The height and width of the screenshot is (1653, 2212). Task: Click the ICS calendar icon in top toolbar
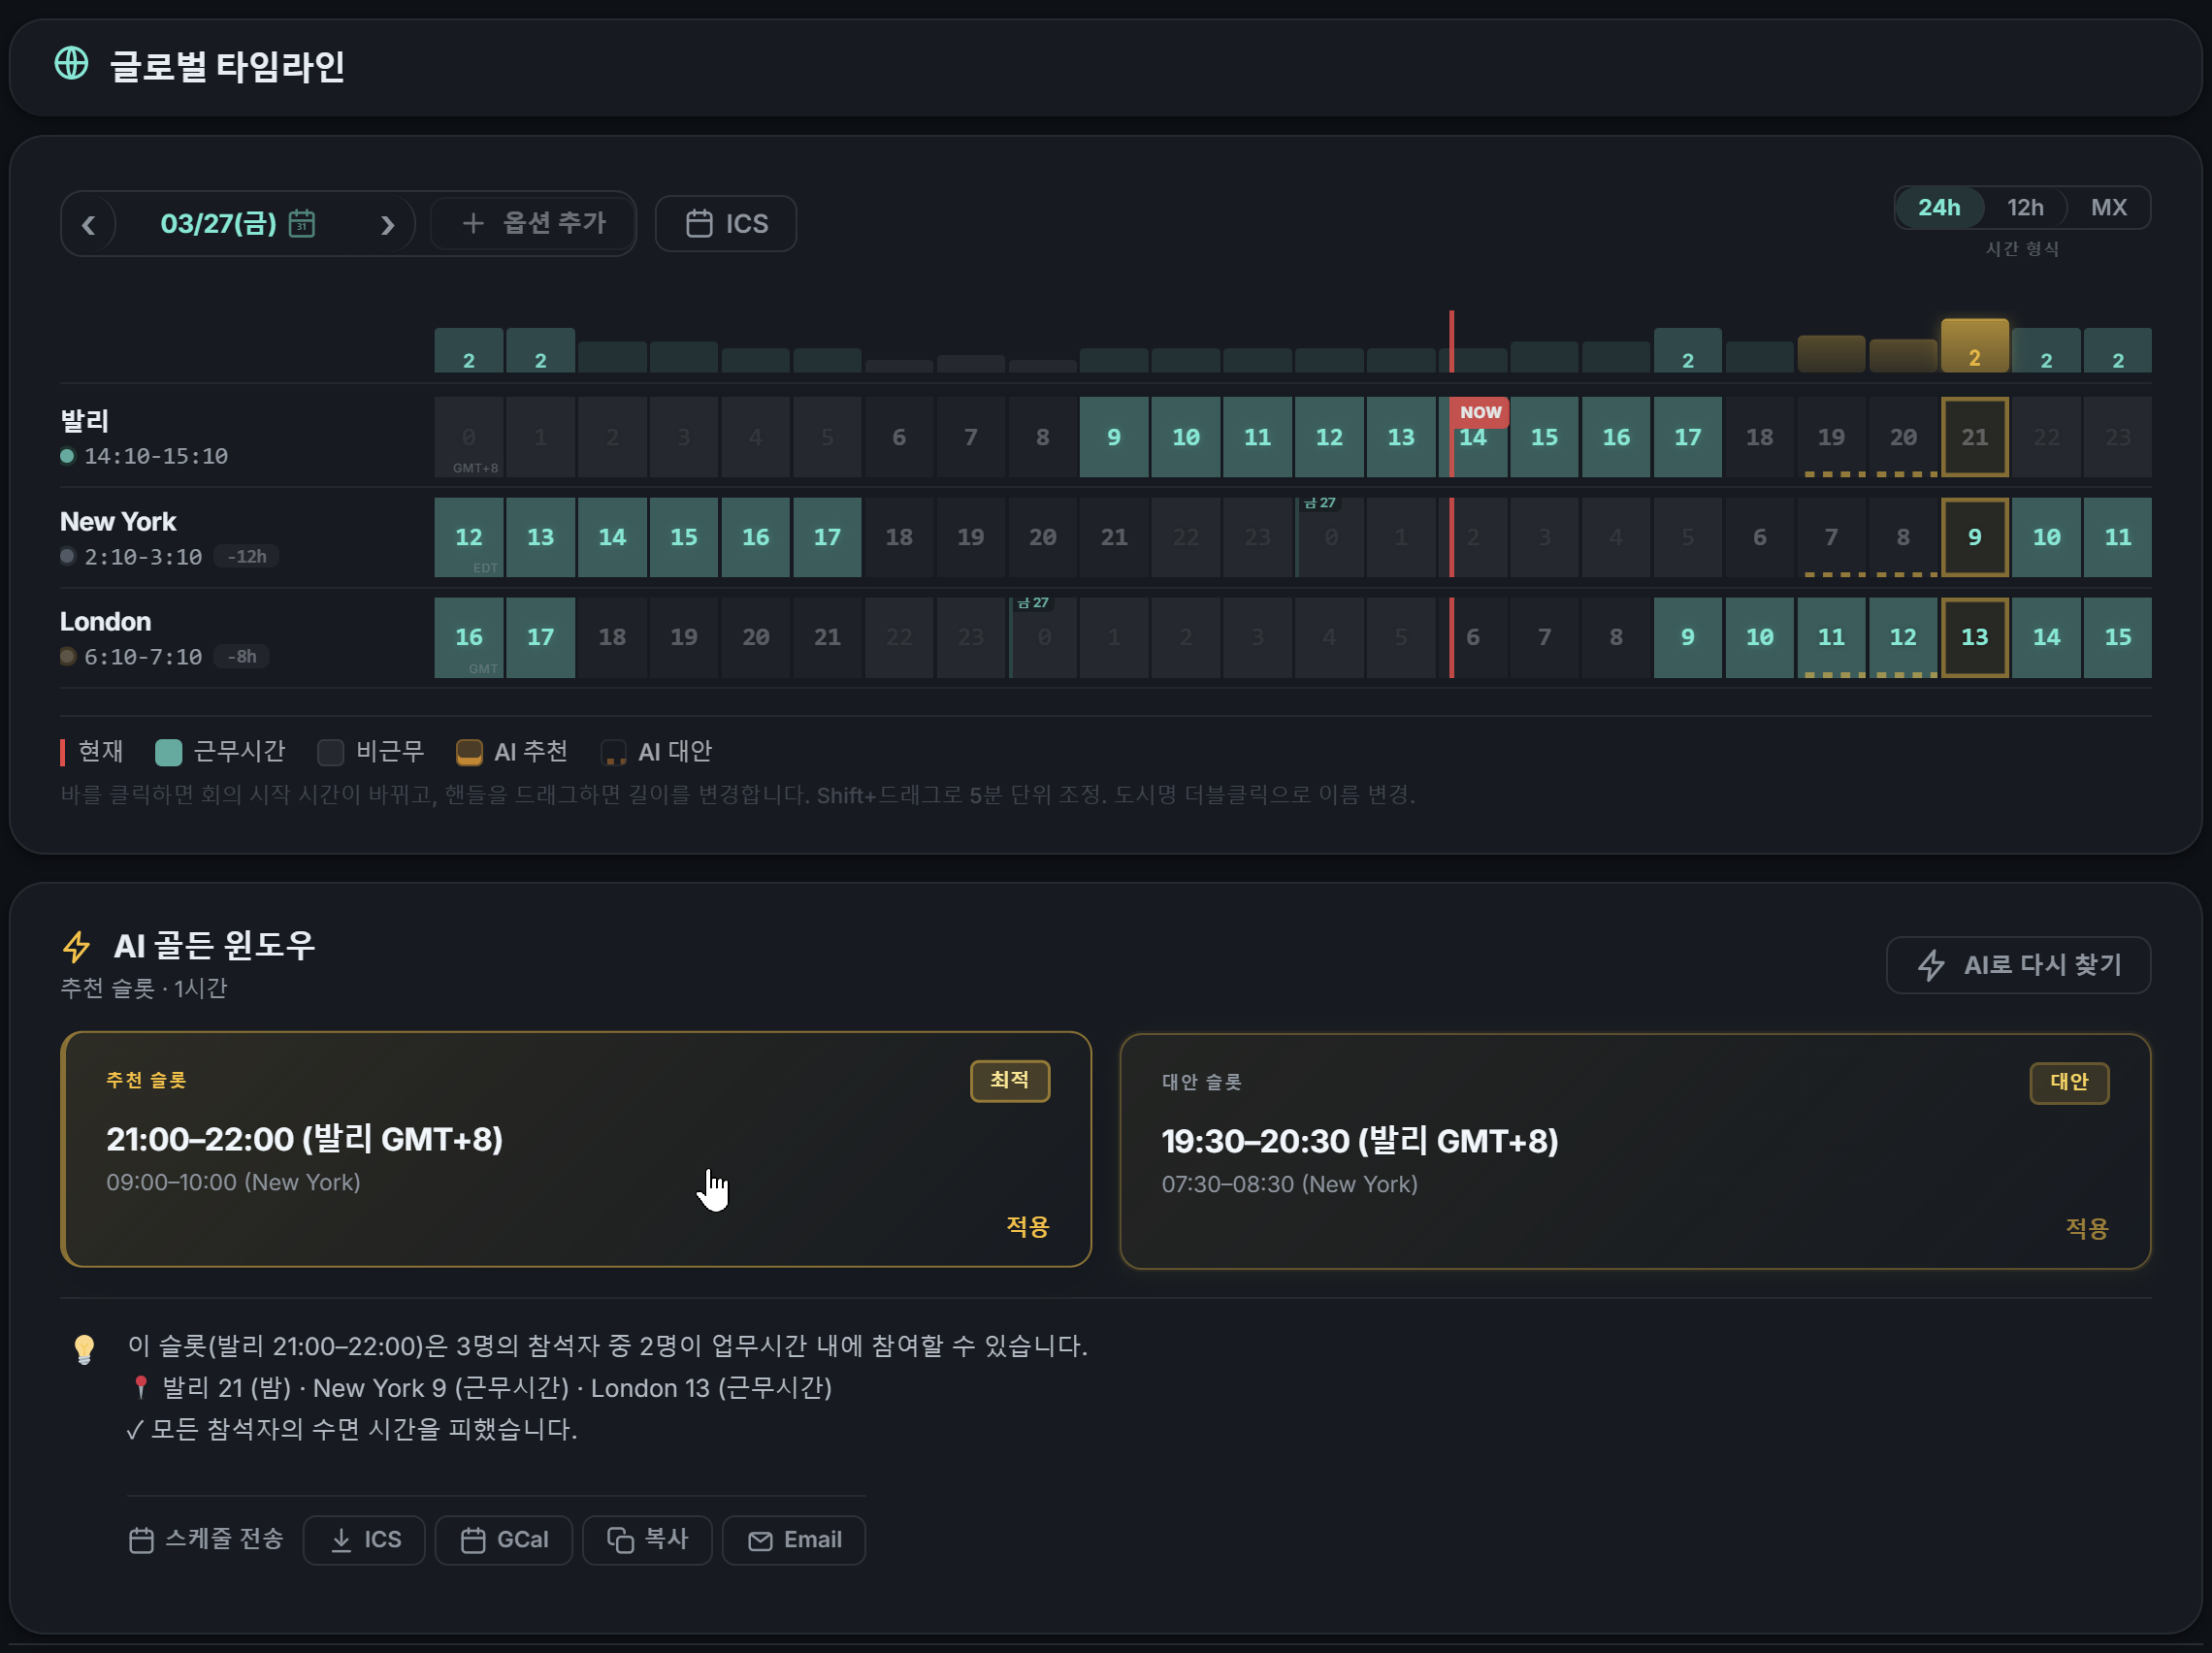pyautogui.click(x=700, y=222)
